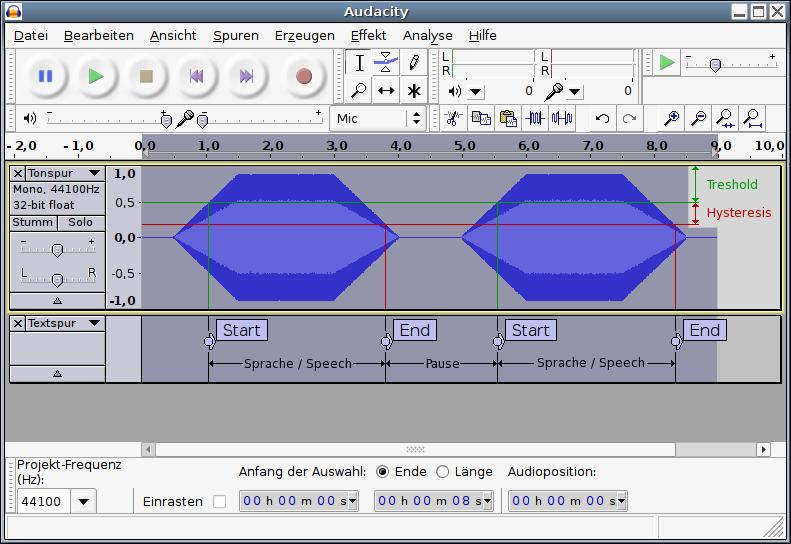
Task: Click horizontal scrollbar left arrow
Action: point(148,449)
